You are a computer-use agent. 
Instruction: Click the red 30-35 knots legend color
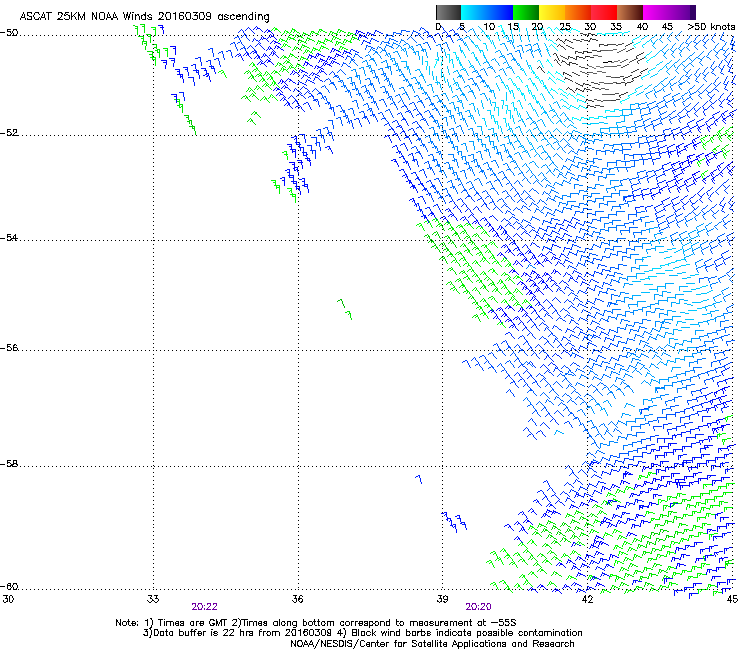tap(604, 12)
